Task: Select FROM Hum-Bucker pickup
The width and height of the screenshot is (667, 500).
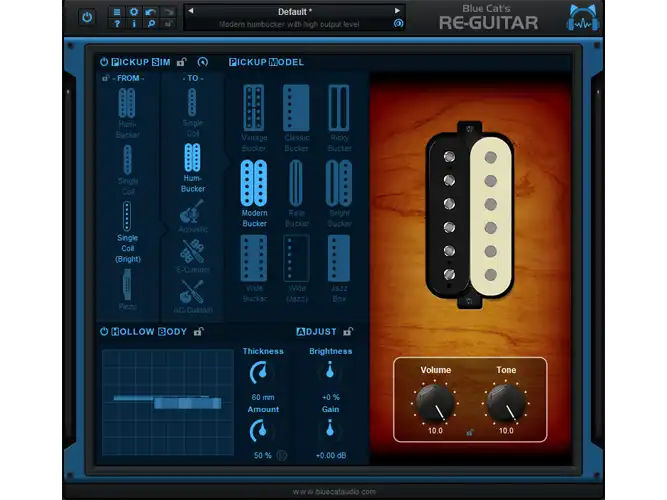Action: (127, 113)
